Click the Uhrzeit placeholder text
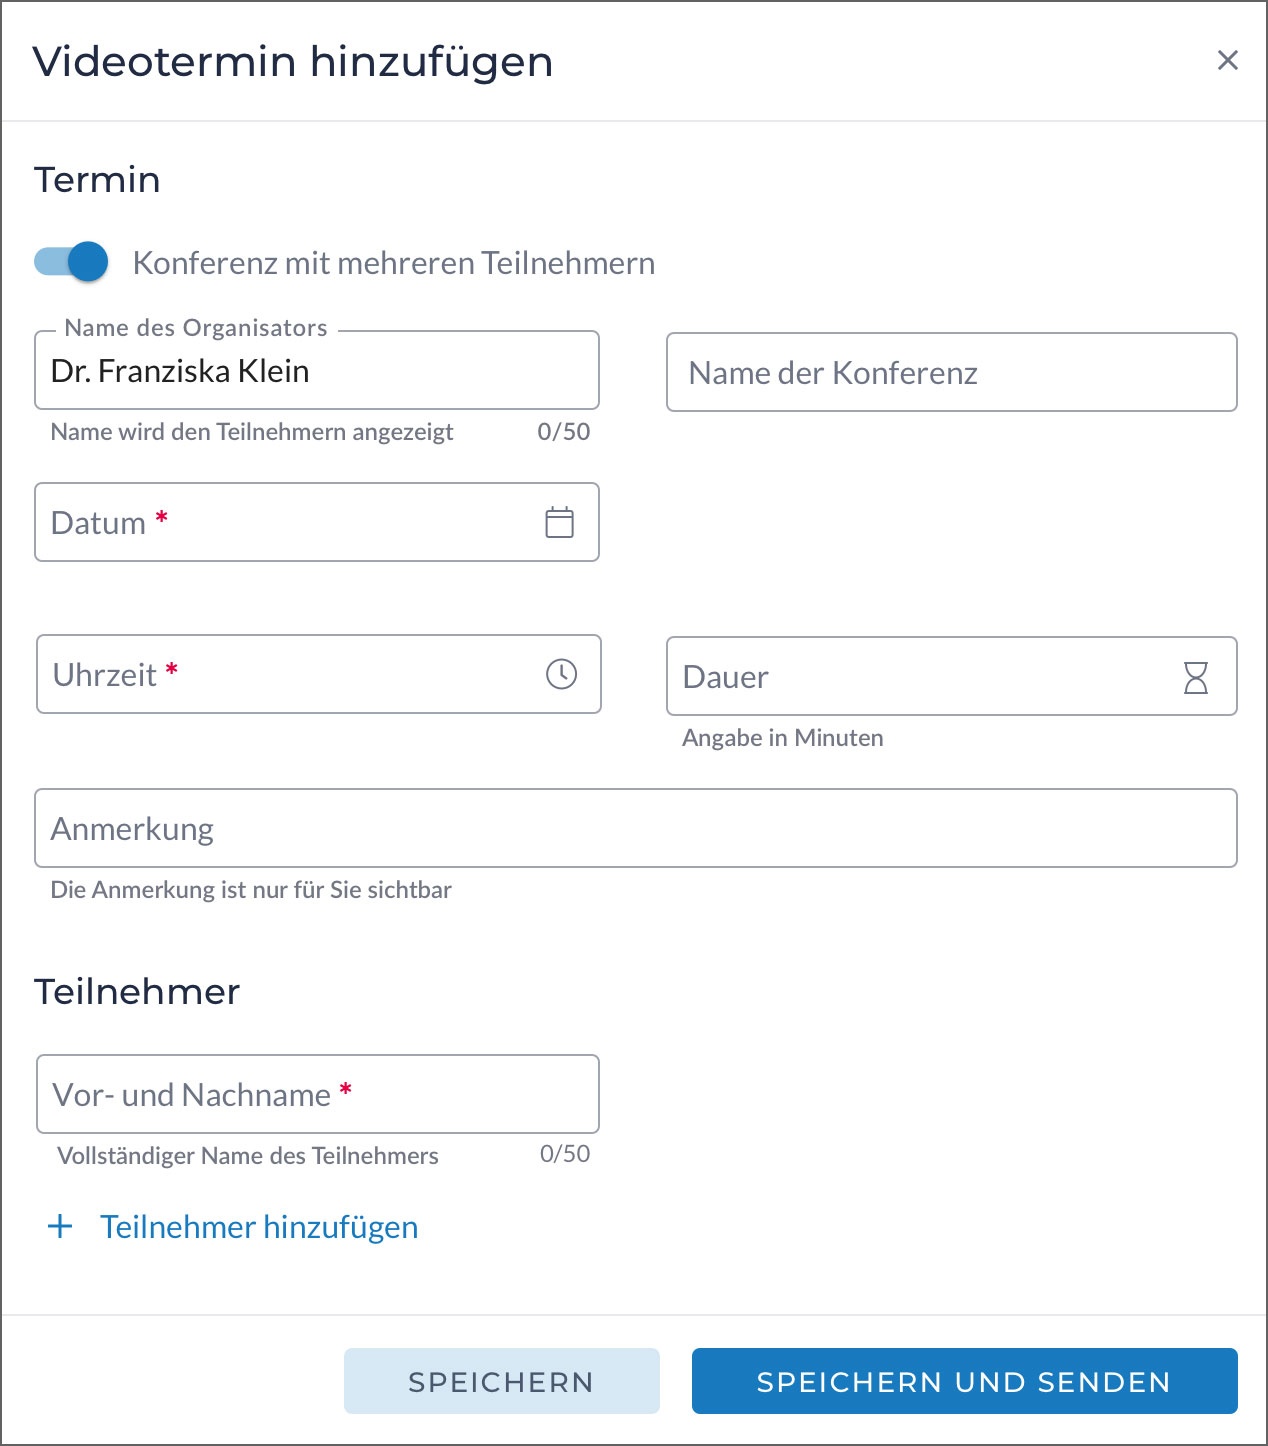Screen dimensions: 1268x1446 coord(104,675)
